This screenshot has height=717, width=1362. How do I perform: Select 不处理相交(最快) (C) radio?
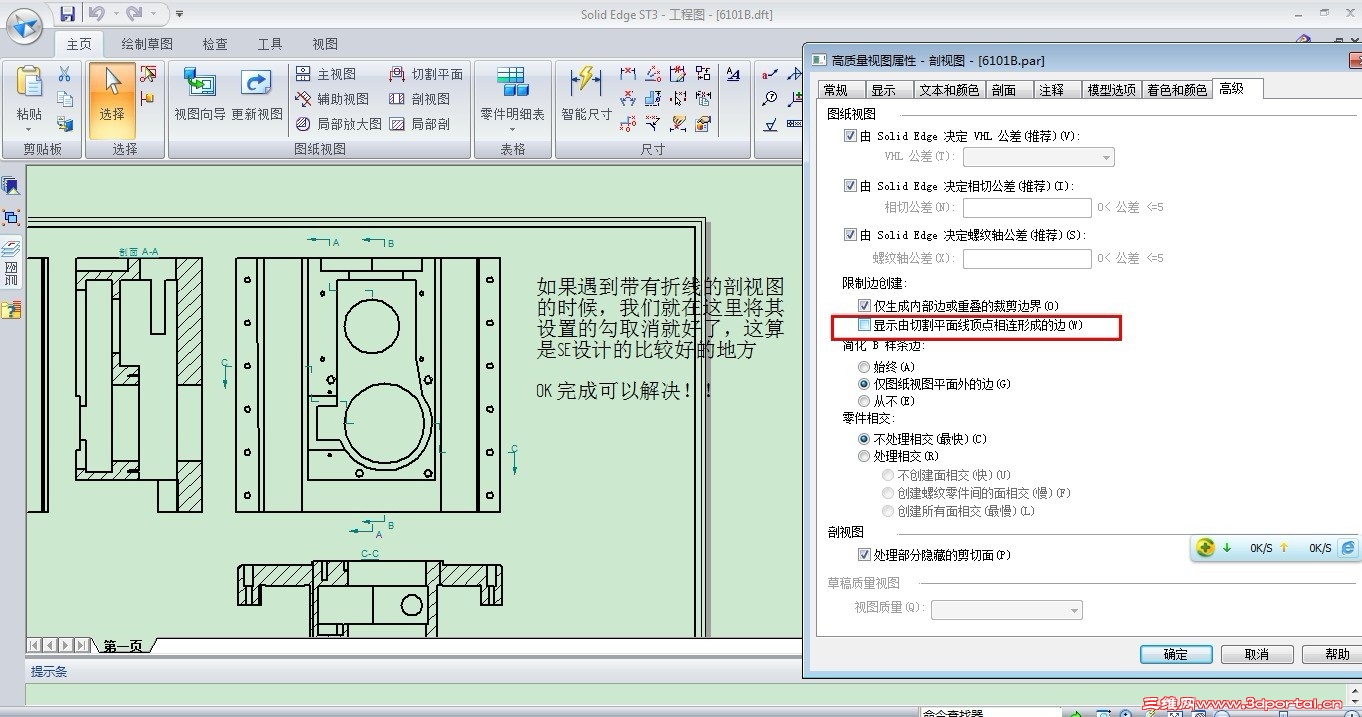pos(864,439)
